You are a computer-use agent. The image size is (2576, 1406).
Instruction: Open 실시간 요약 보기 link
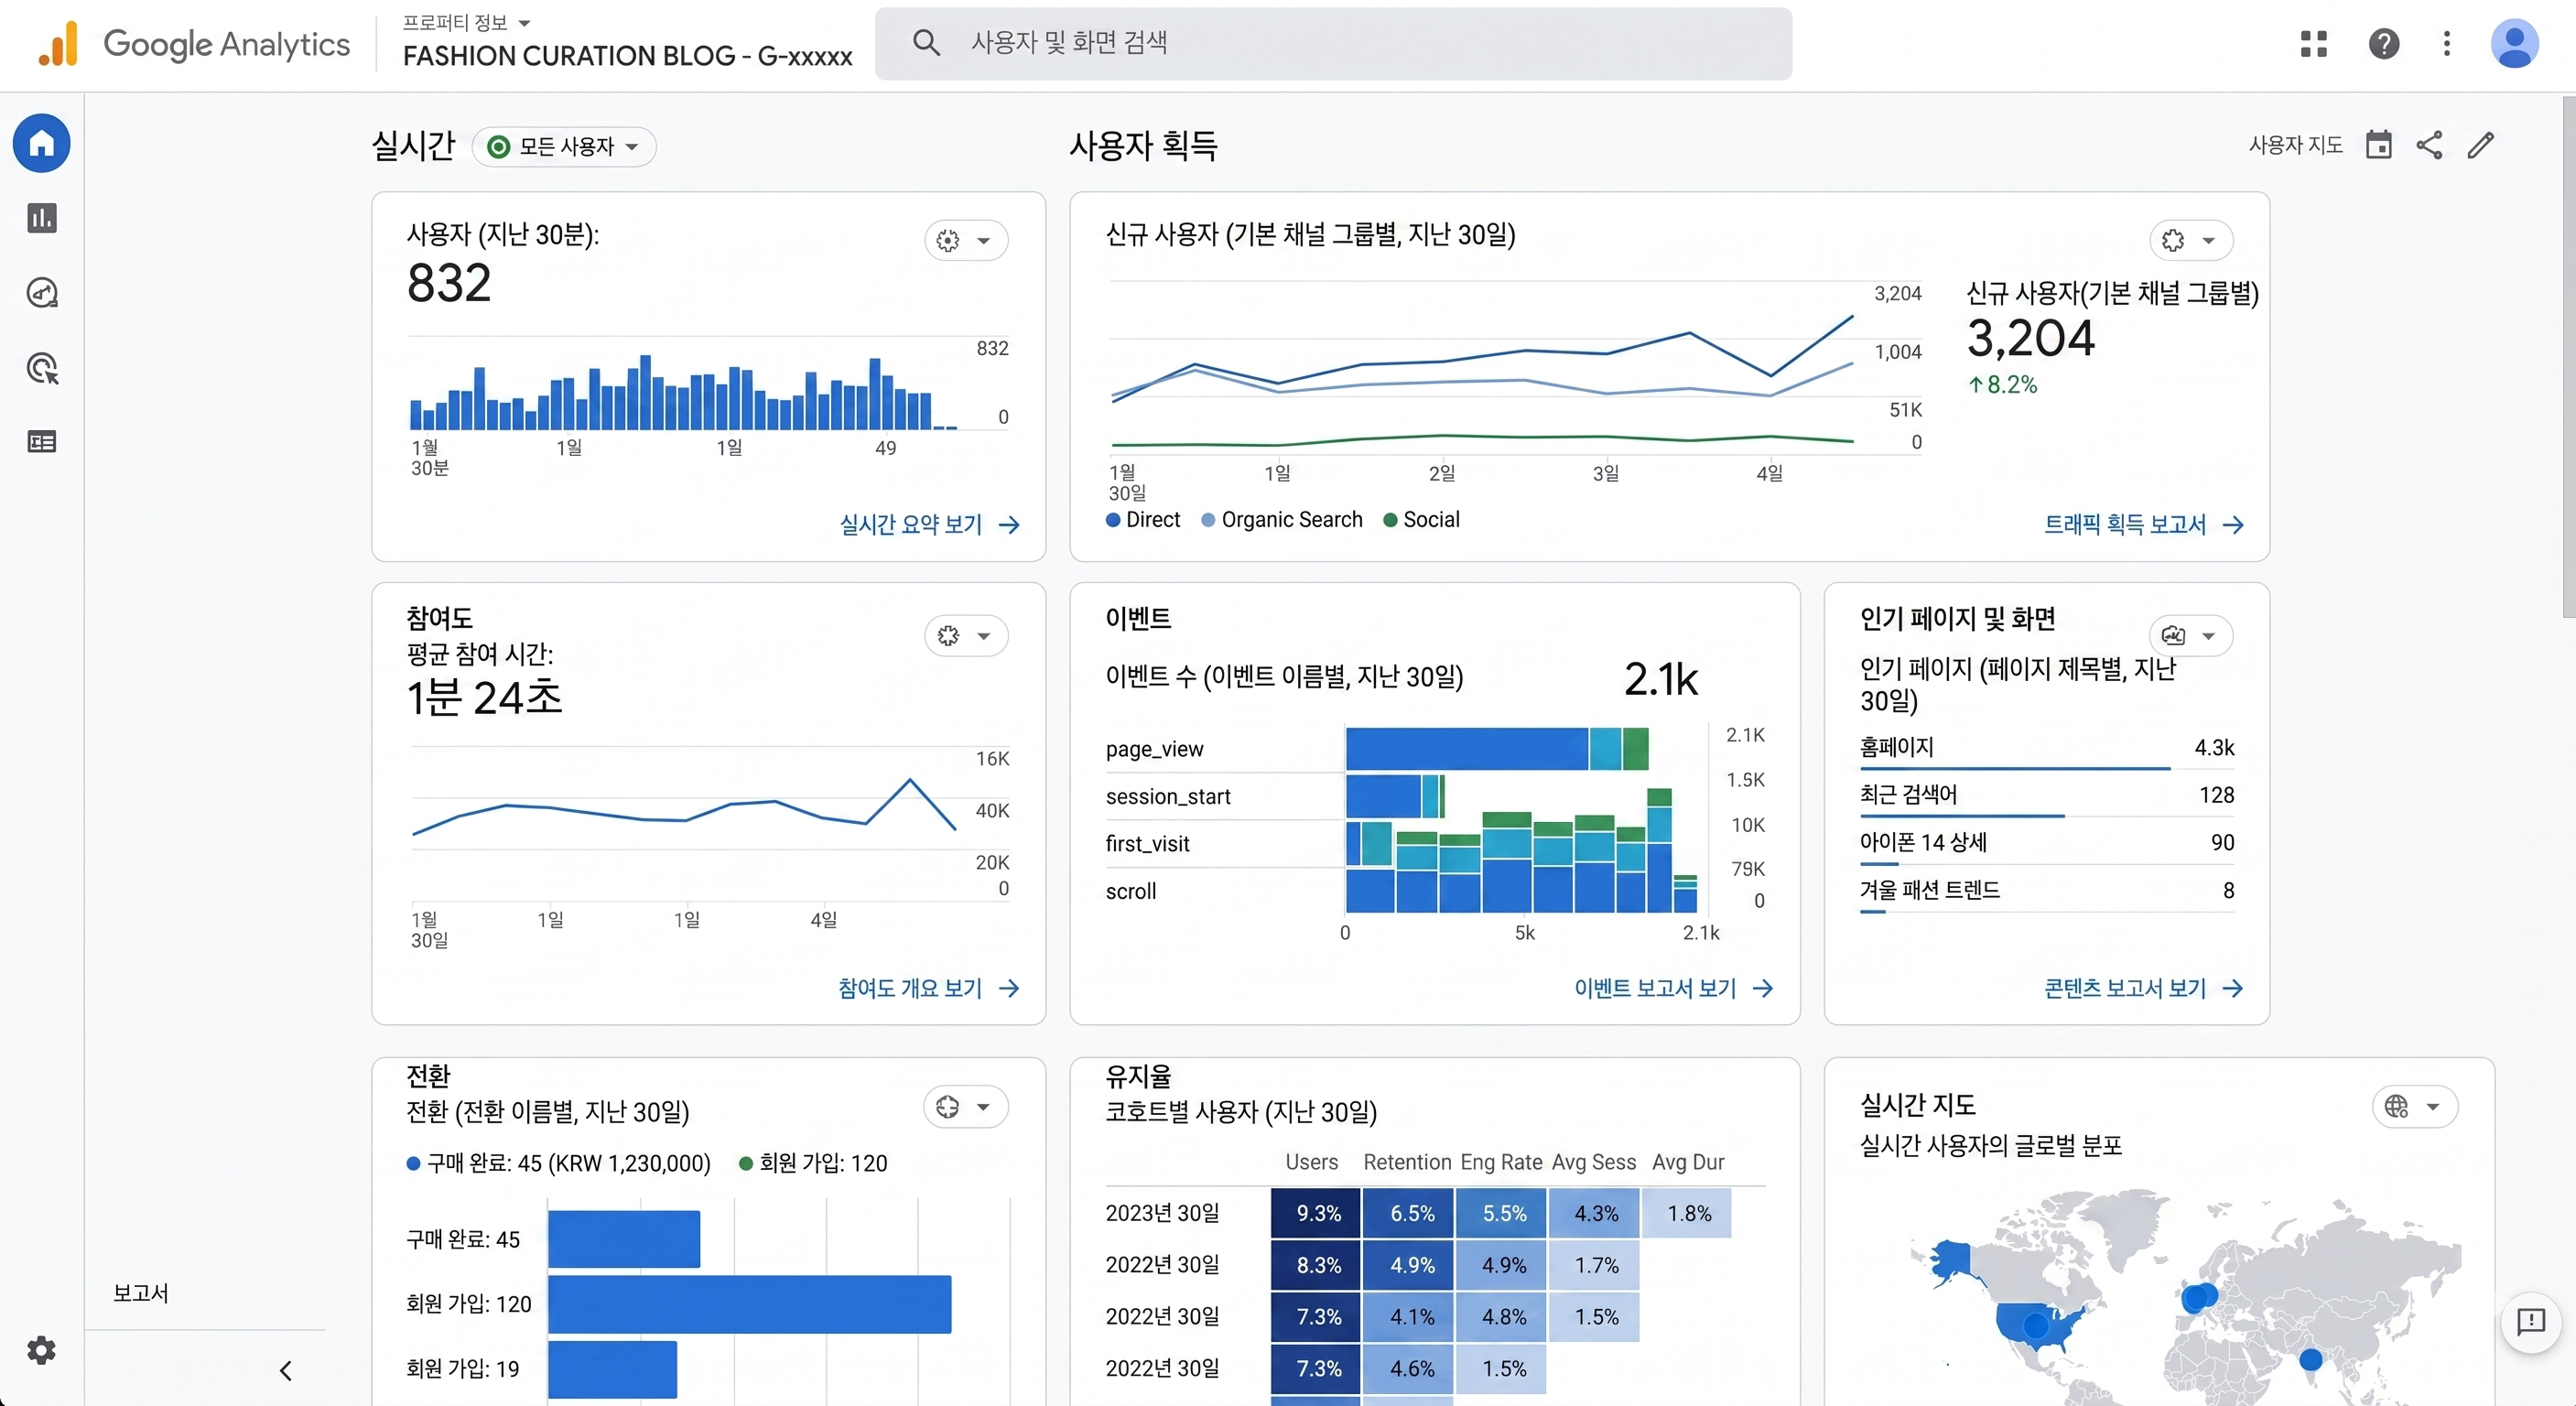click(x=929, y=525)
